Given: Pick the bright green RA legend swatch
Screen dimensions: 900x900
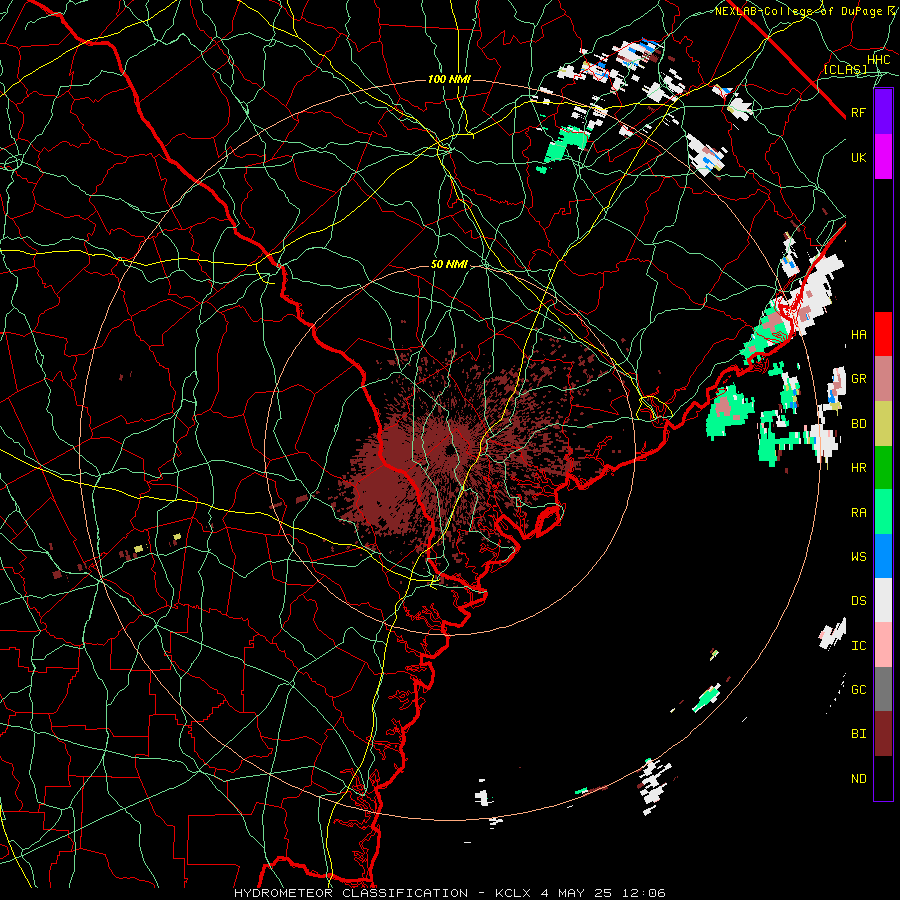Looking at the screenshot, I should tap(883, 512).
